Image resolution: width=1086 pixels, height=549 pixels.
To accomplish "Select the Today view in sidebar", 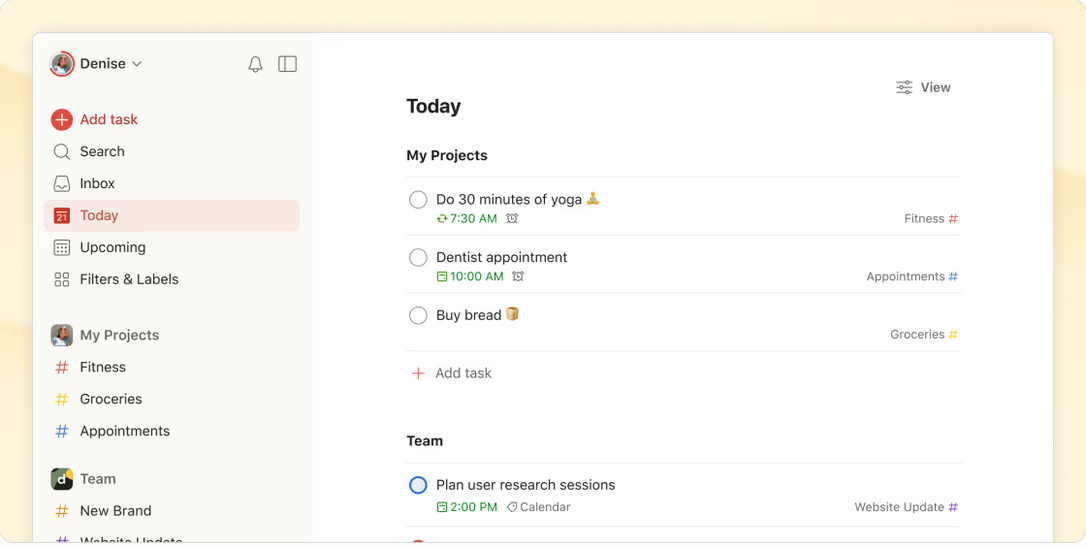I will (x=172, y=215).
